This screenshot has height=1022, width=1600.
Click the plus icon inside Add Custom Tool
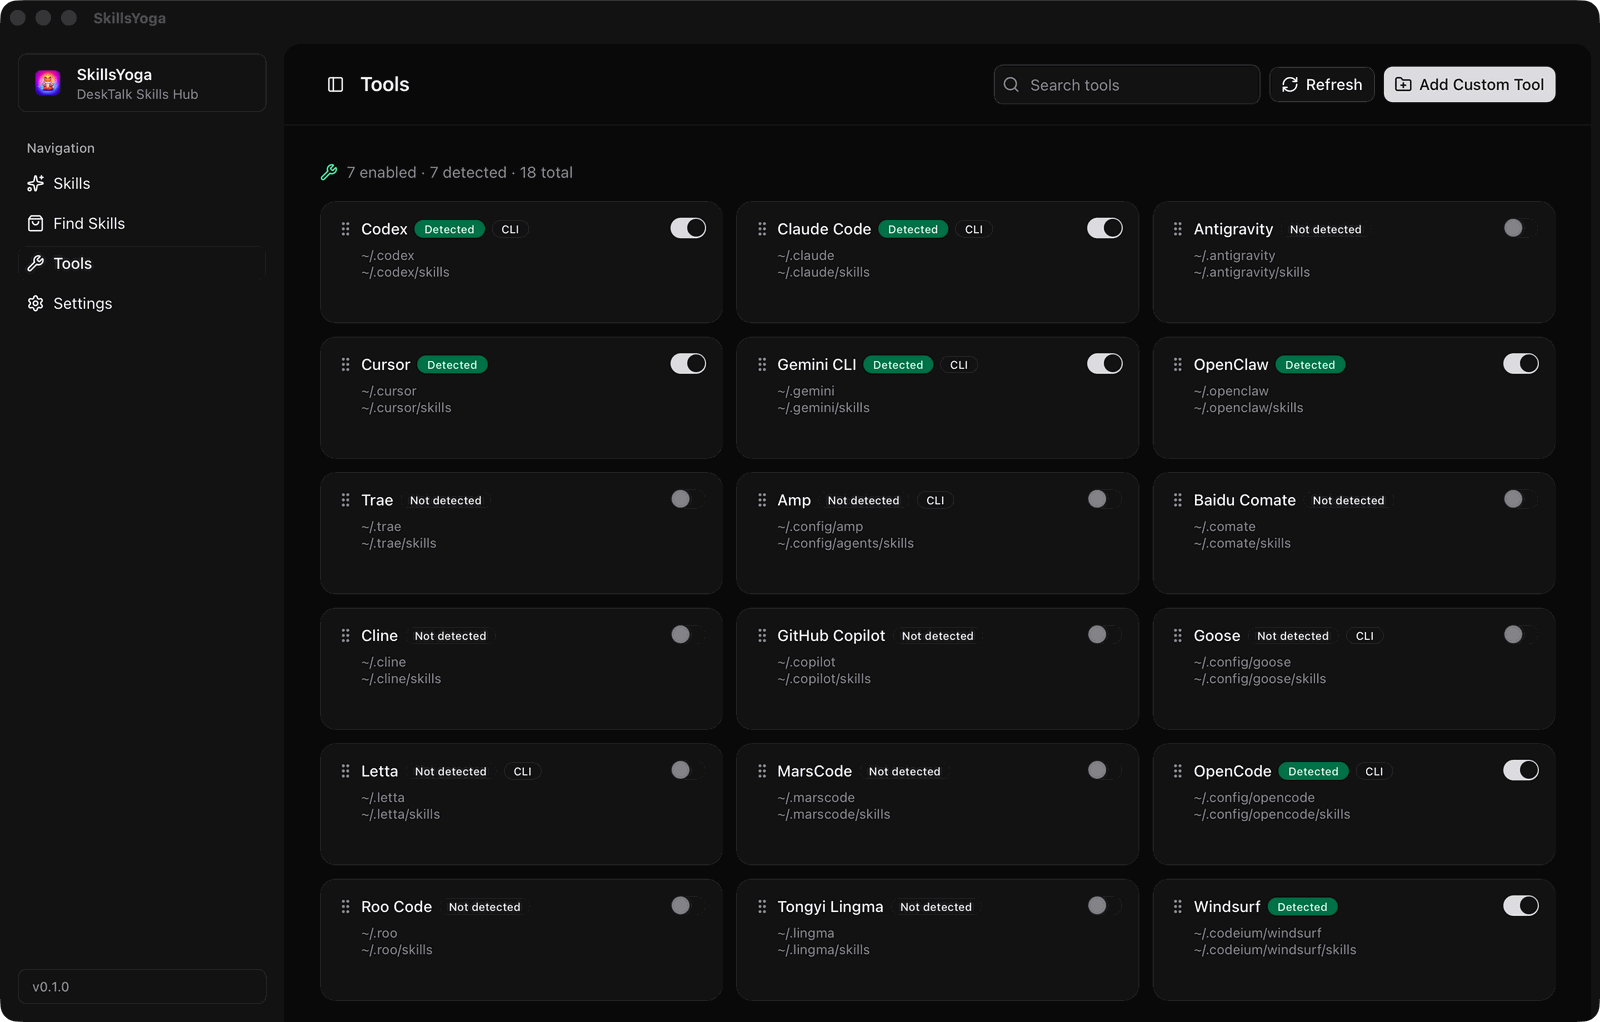pos(1403,84)
